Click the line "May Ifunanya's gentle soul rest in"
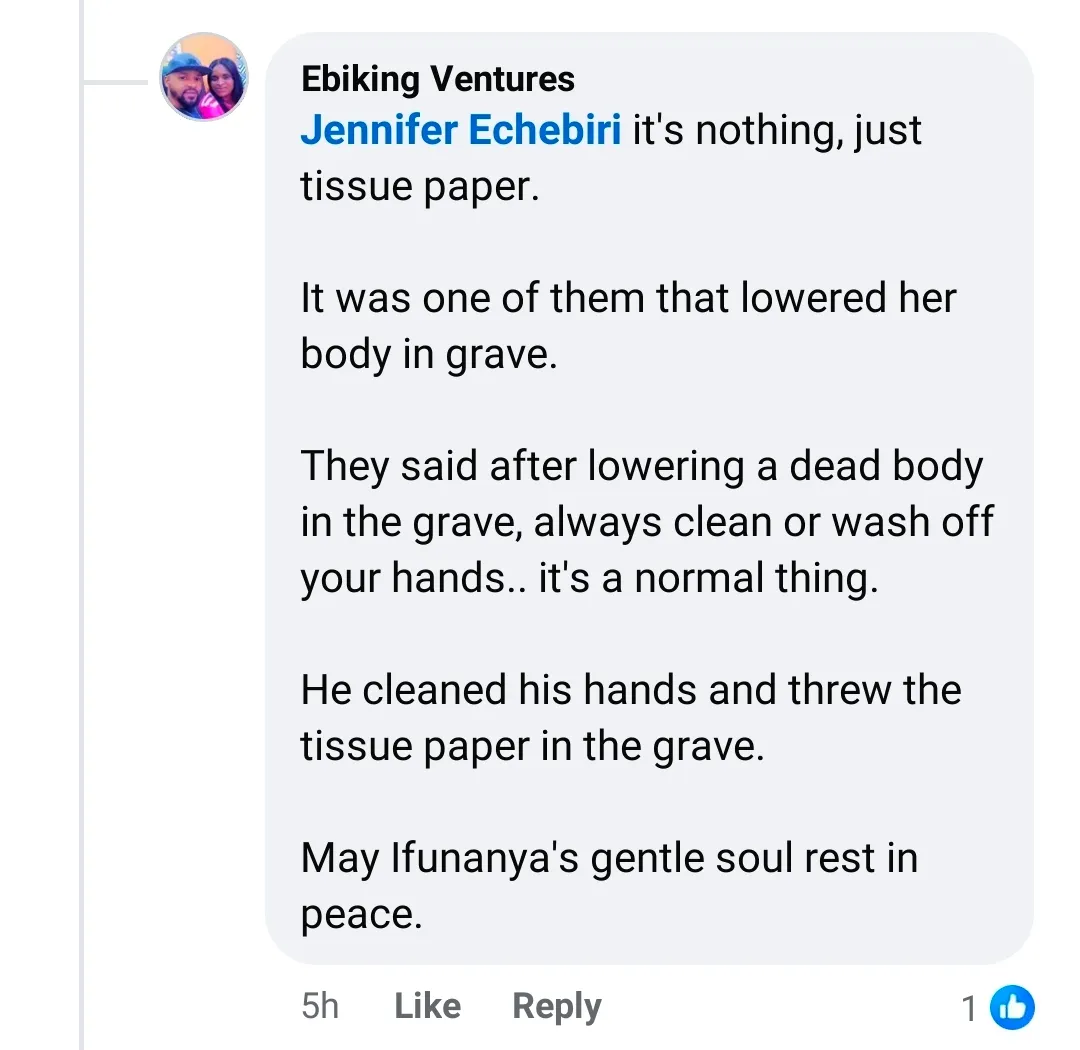The image size is (1080, 1050). (609, 859)
